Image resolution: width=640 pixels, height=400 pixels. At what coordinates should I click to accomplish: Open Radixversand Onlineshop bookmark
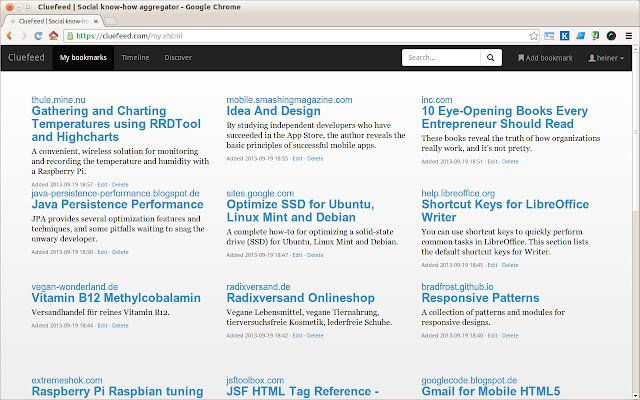tap(300, 298)
